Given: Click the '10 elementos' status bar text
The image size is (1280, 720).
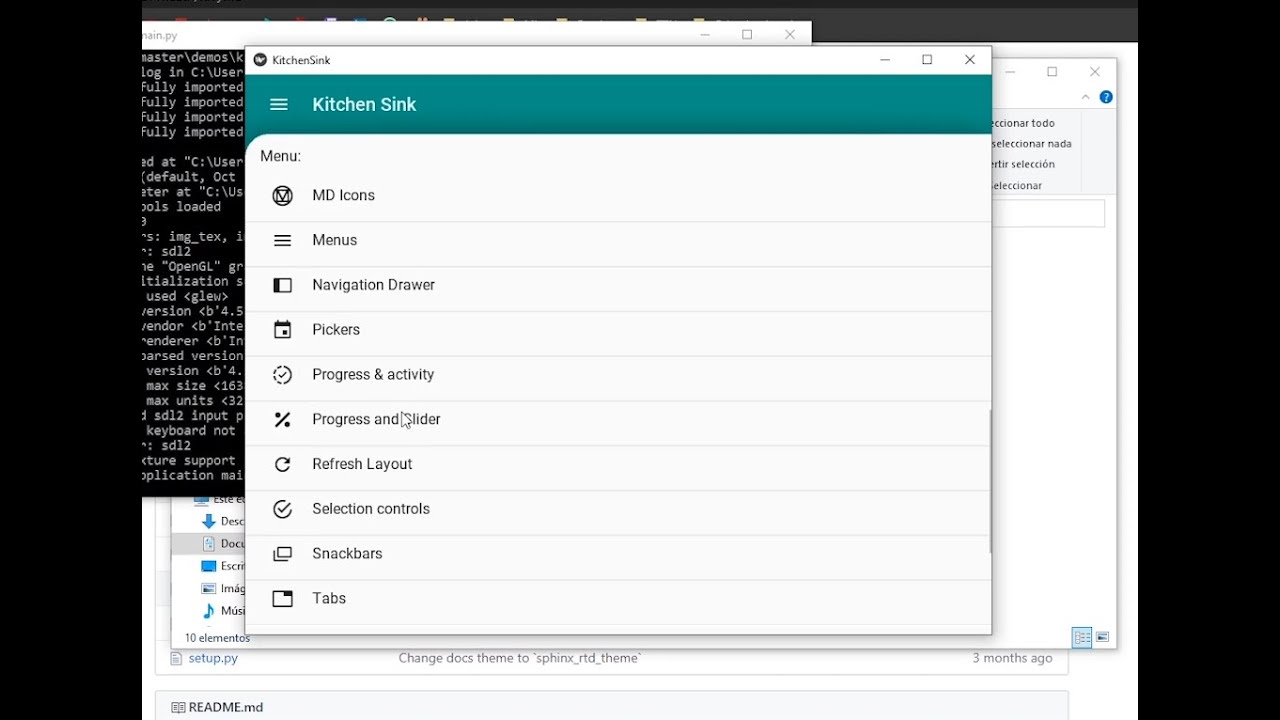Looking at the screenshot, I should point(217,638).
